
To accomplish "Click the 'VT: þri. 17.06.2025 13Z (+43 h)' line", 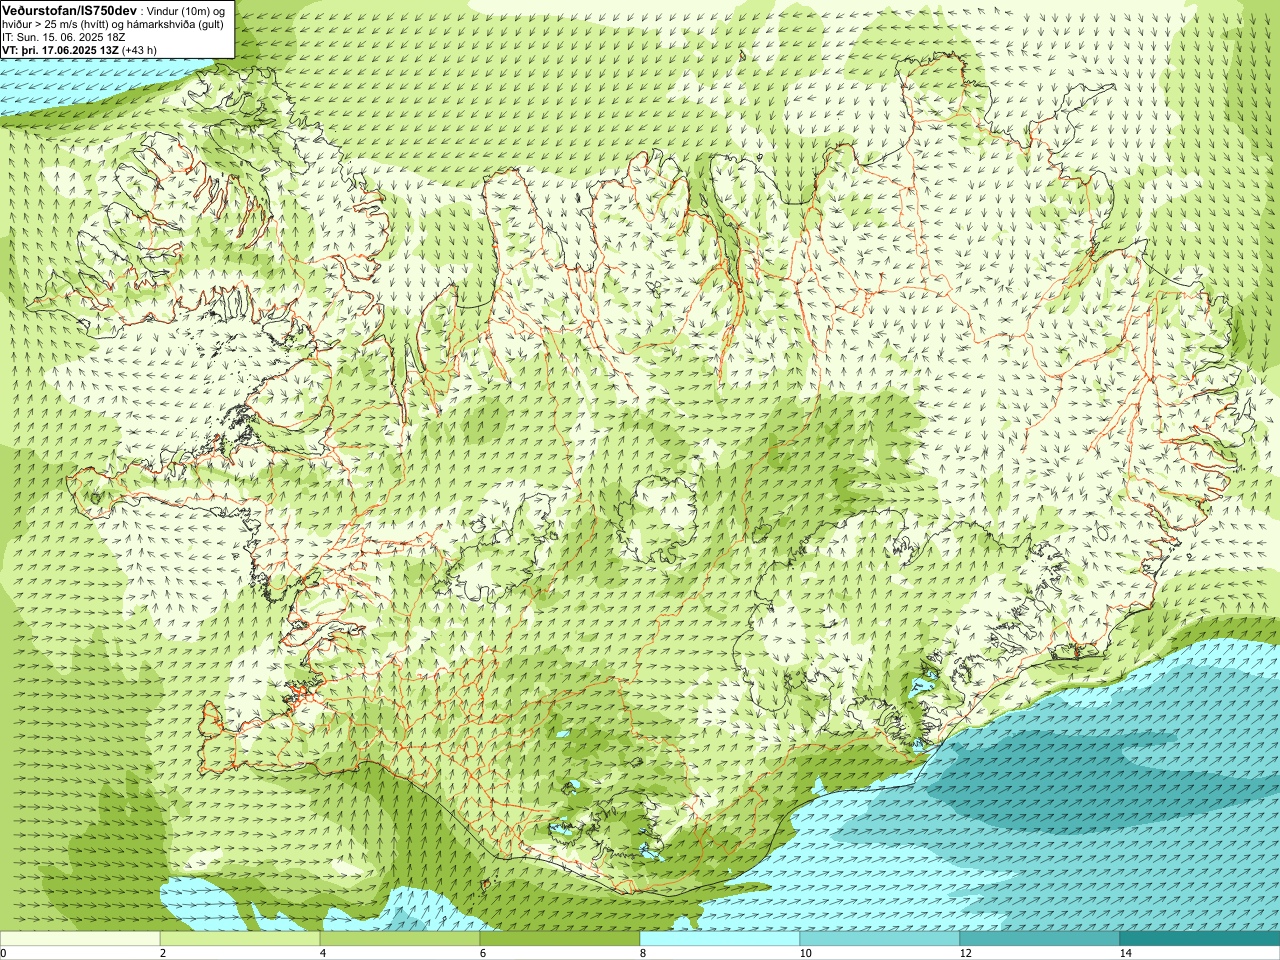I will point(80,49).
